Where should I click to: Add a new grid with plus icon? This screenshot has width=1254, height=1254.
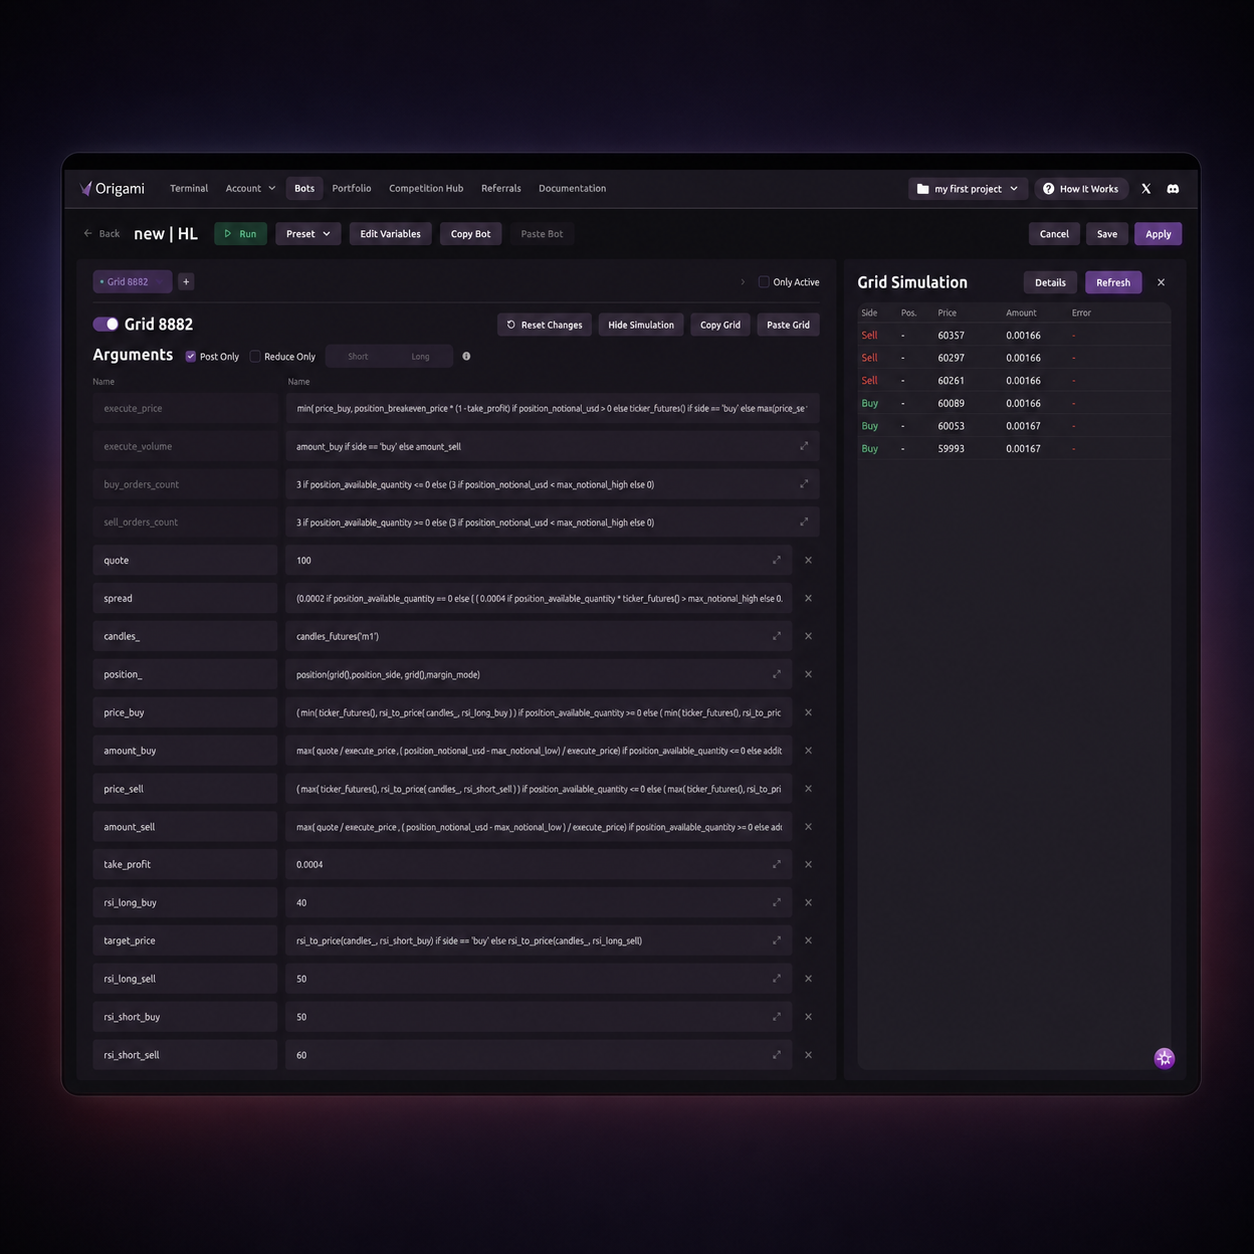pyautogui.click(x=186, y=282)
